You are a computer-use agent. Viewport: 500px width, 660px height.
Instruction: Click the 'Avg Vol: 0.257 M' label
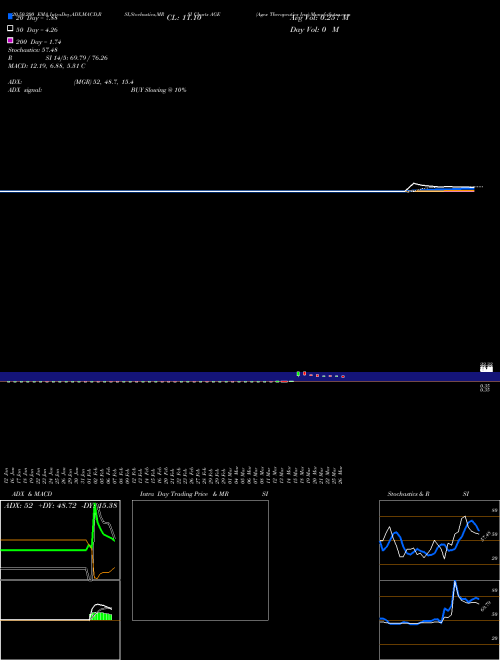[319, 18]
